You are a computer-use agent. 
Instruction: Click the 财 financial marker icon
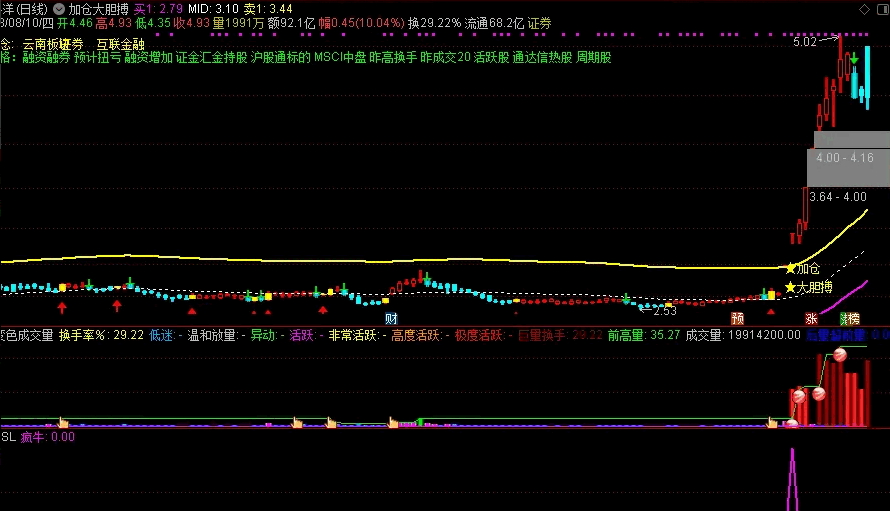pos(391,319)
